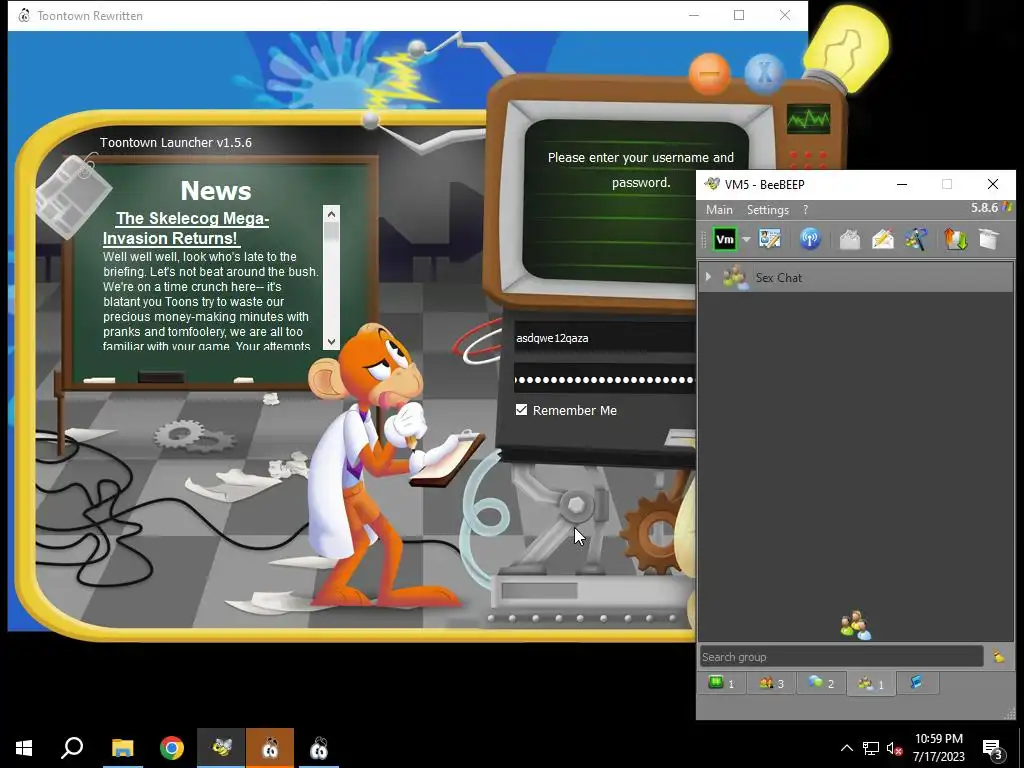The height and width of the screenshot is (768, 1024).
Task: Click the Toontown username field with asdqwe12qaza
Action: [604, 338]
